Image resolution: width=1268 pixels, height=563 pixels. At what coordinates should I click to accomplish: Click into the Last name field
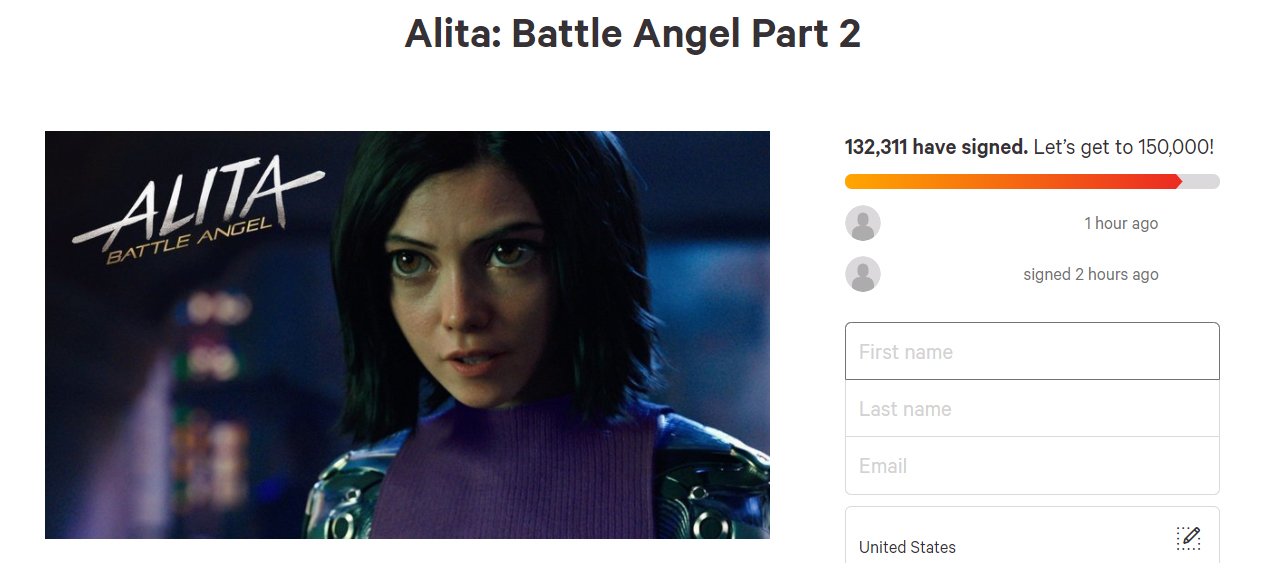pos(1031,409)
